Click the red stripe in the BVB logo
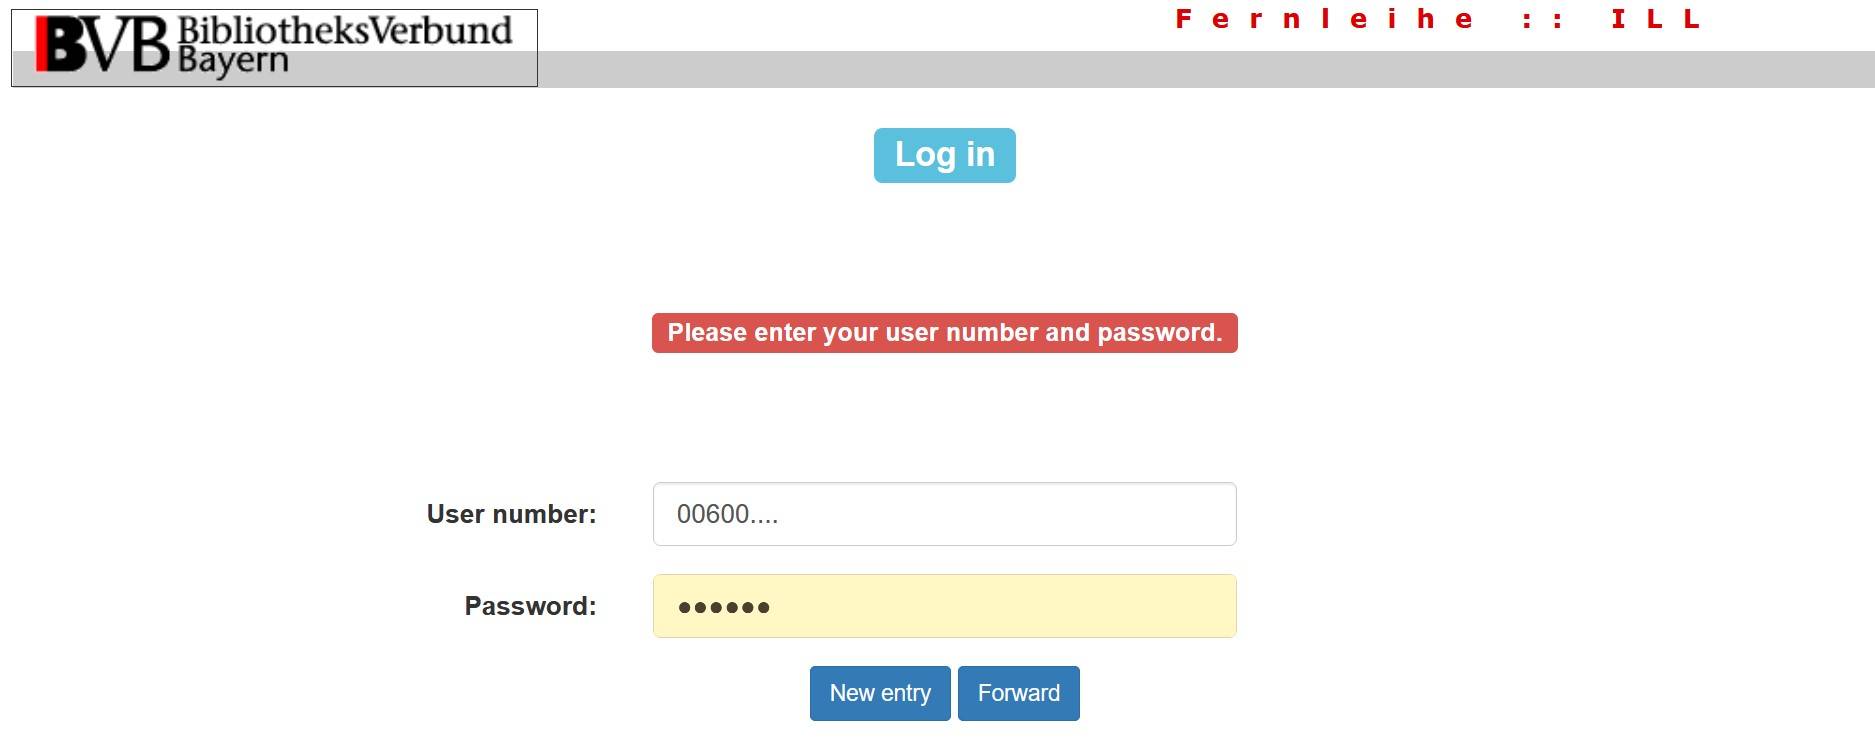The image size is (1875, 746). tap(40, 46)
